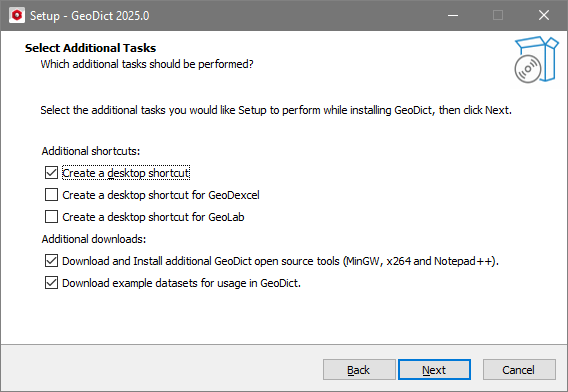Enable desktop shortcut for GeoDexcel

51,195
